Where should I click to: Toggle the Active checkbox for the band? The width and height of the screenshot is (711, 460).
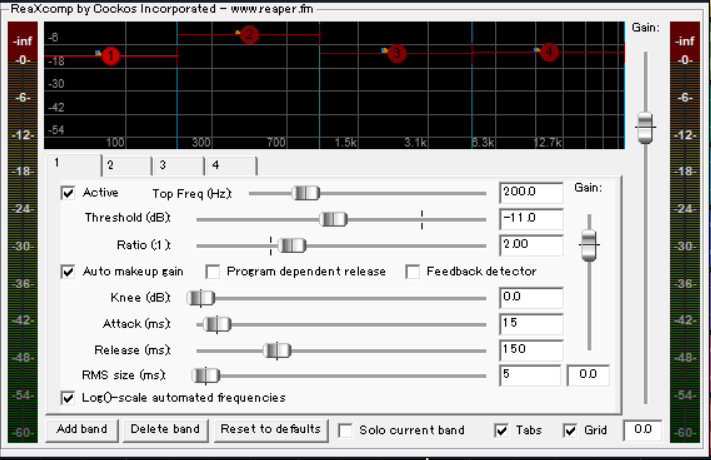coord(68,193)
